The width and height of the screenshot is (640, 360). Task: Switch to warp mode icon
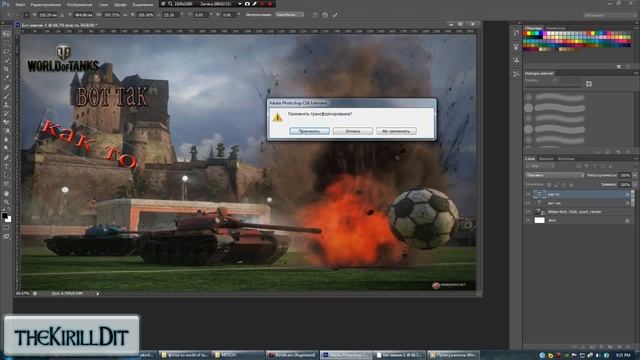pyautogui.click(x=315, y=15)
